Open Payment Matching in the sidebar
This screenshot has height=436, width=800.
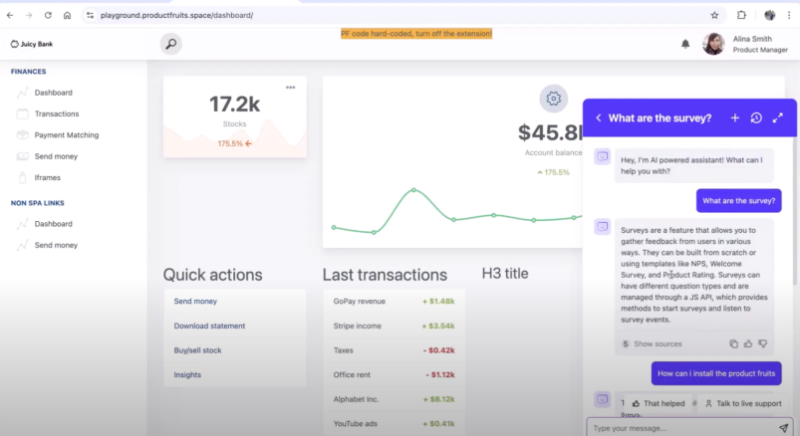(66, 135)
